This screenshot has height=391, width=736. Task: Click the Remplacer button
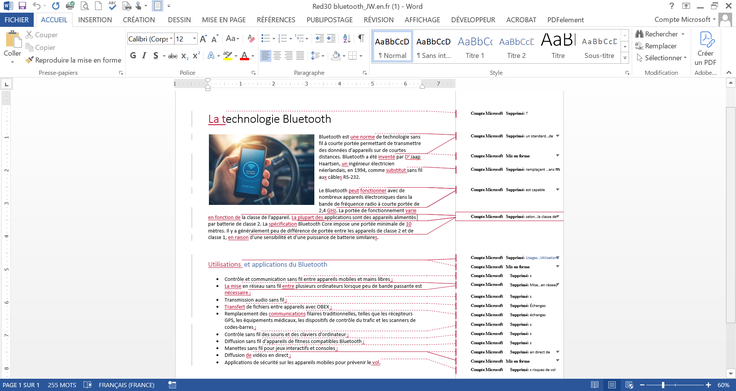point(656,46)
